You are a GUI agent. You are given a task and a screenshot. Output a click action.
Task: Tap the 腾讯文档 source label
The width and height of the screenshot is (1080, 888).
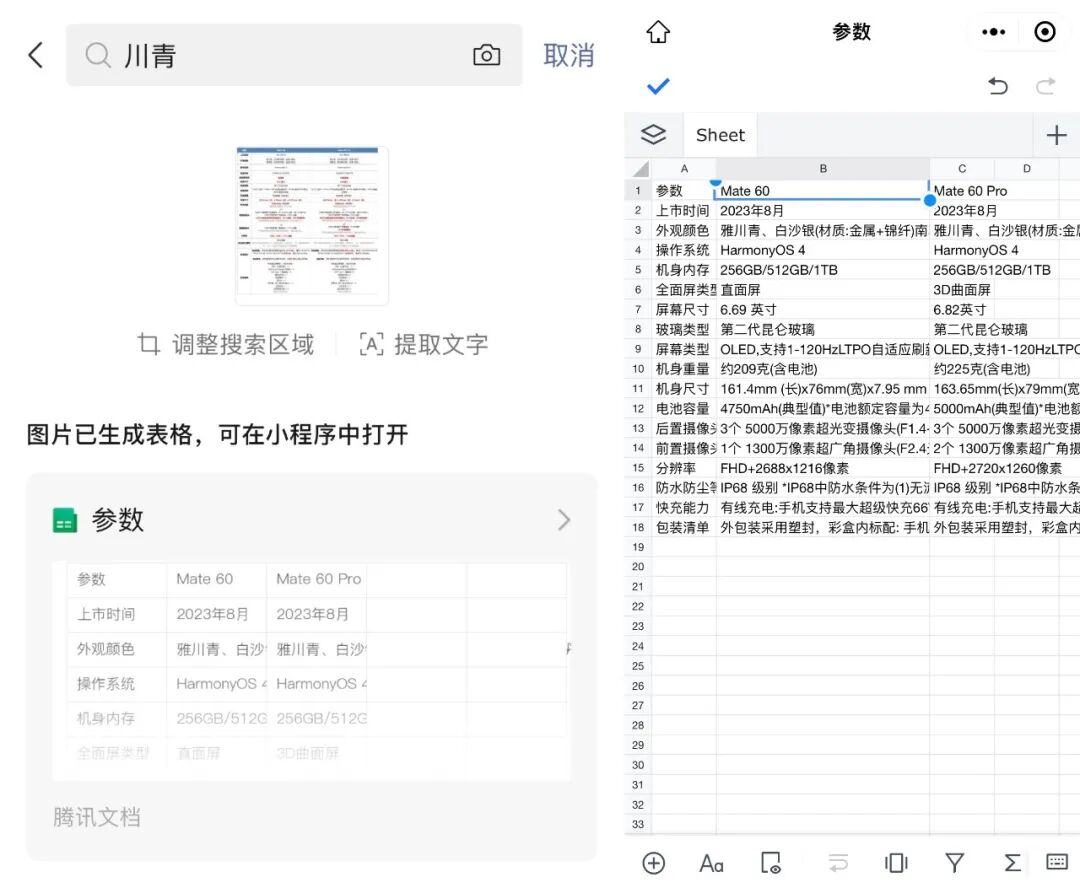tap(96, 817)
